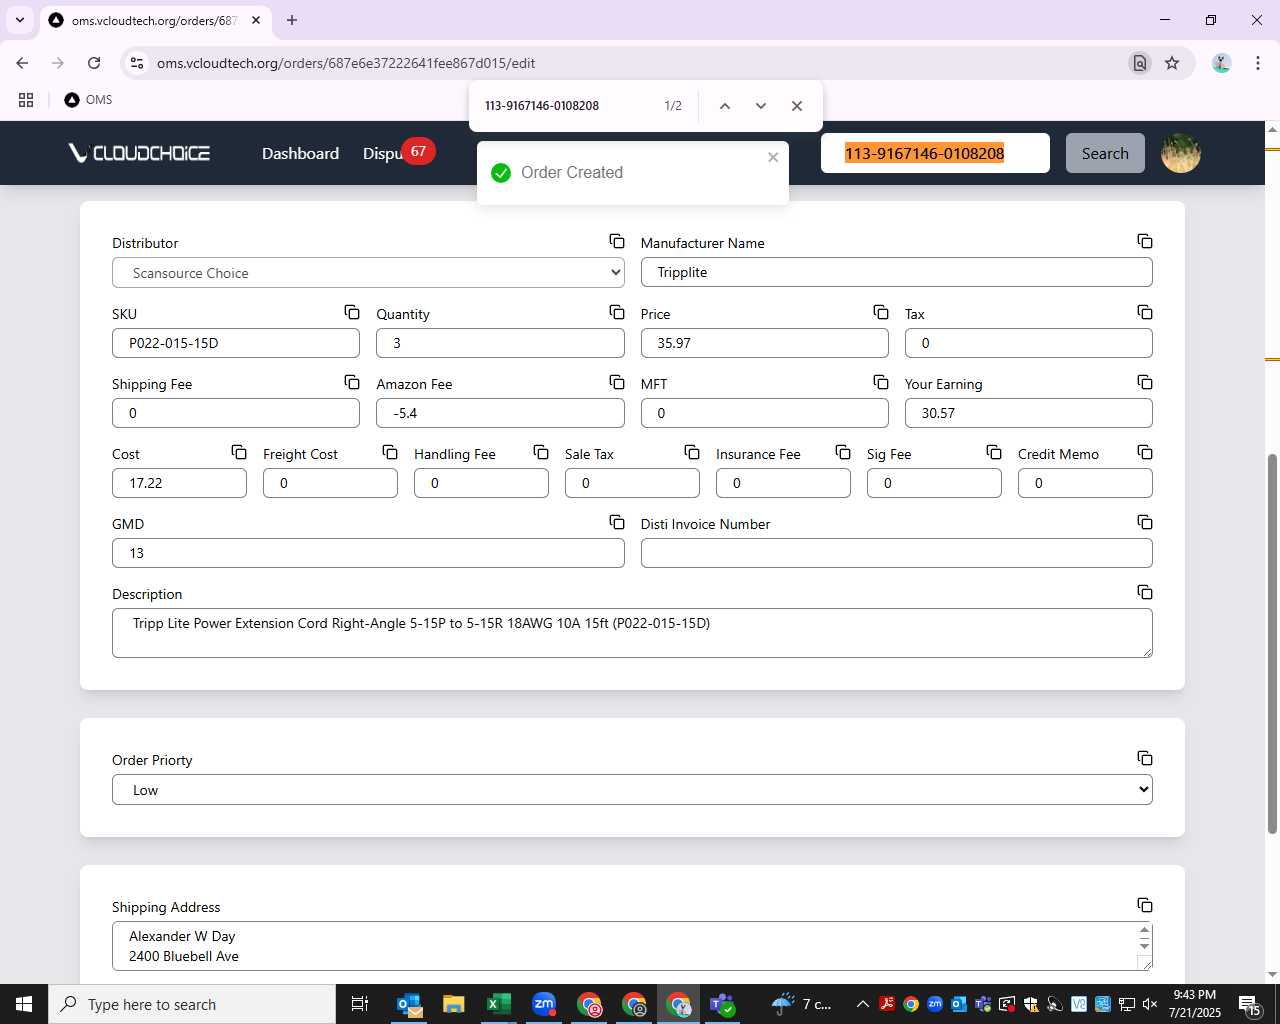
Task: Copy the Amazon Fee value
Action: click(617, 382)
